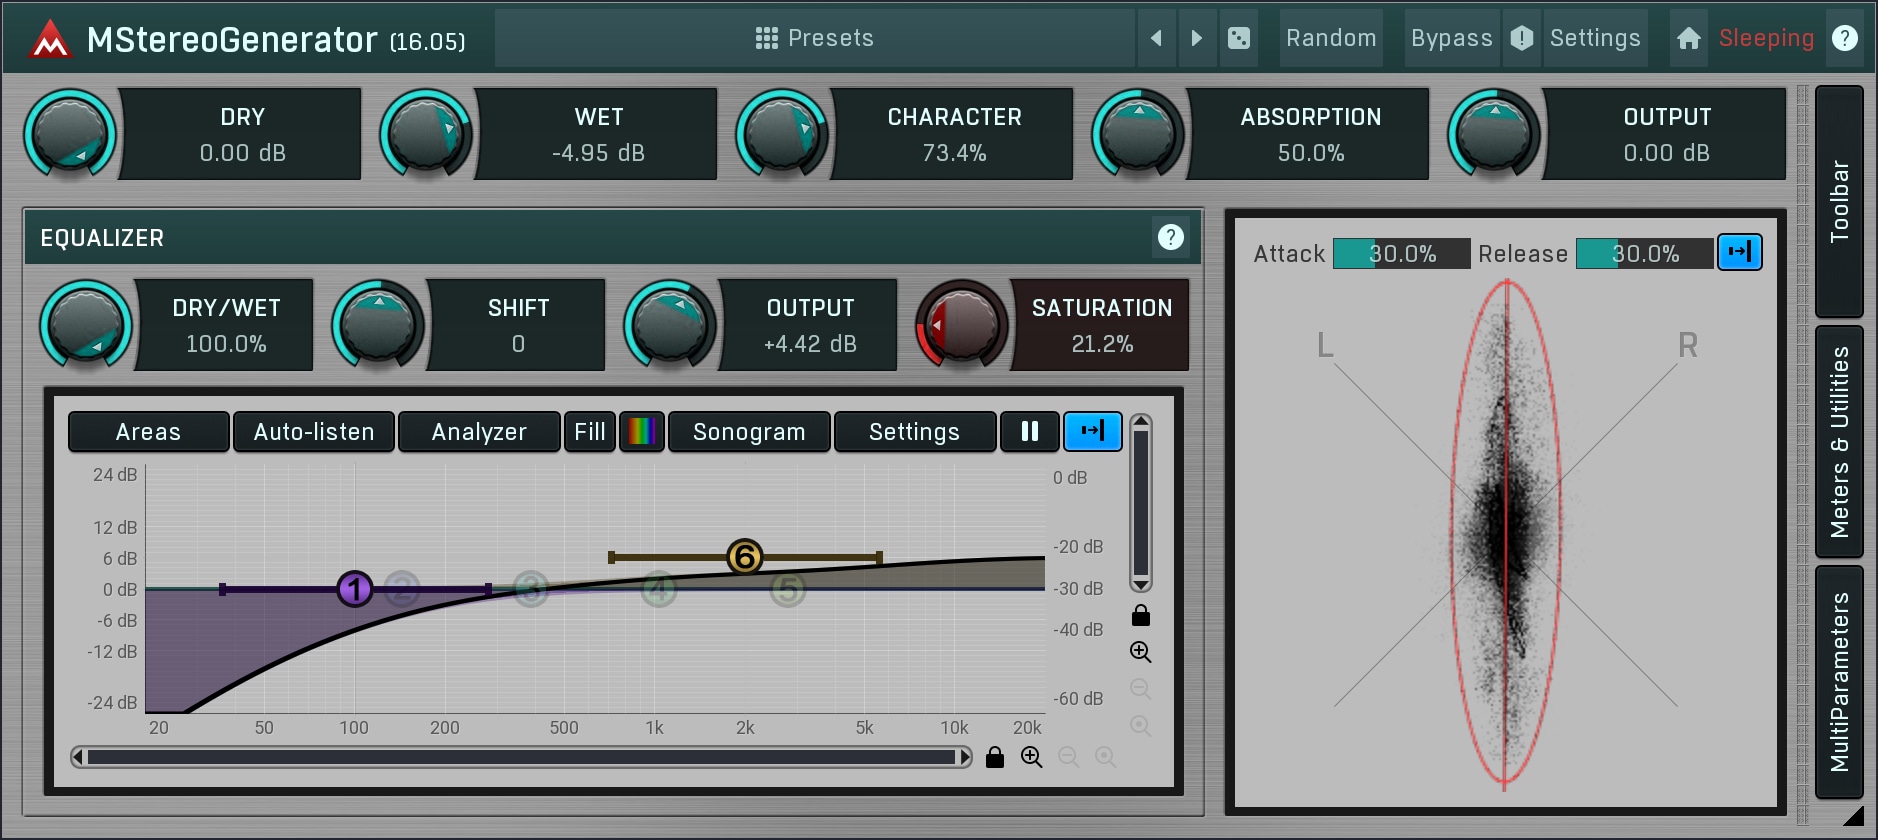
Task: Click the shield warning icon beside Bypass
Action: pyautogui.click(x=1522, y=38)
